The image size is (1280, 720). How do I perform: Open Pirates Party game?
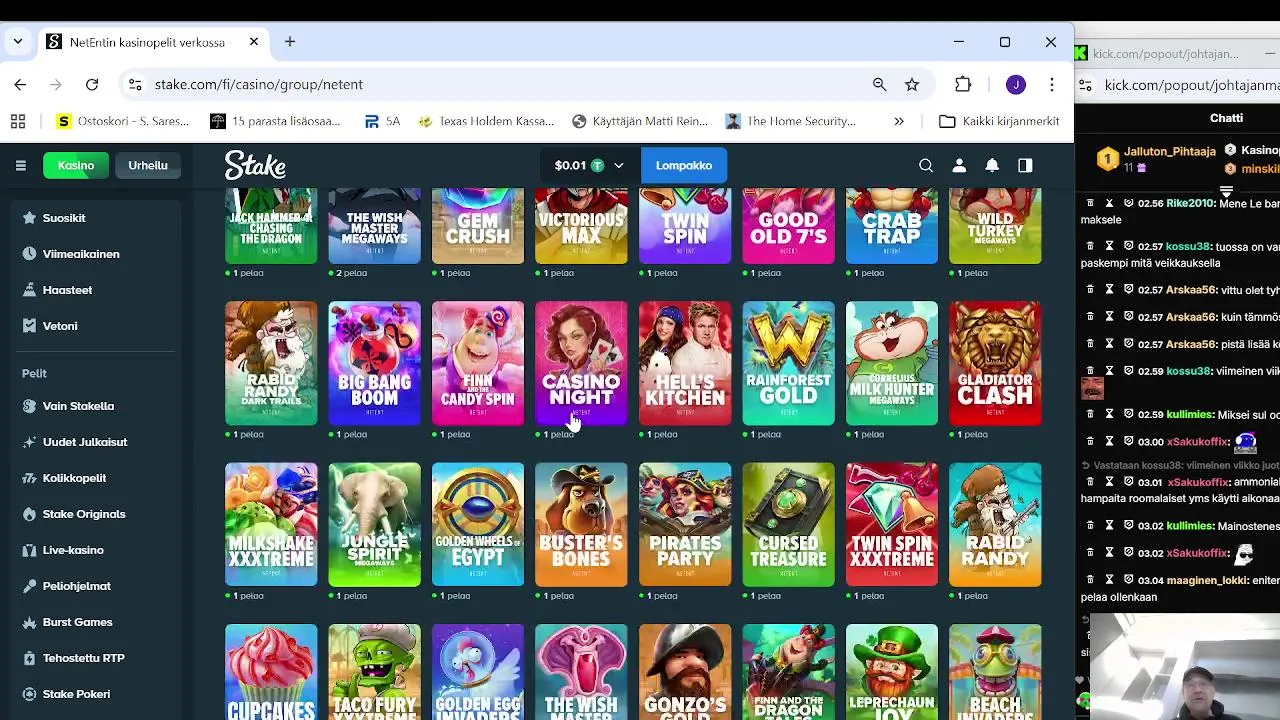[685, 525]
